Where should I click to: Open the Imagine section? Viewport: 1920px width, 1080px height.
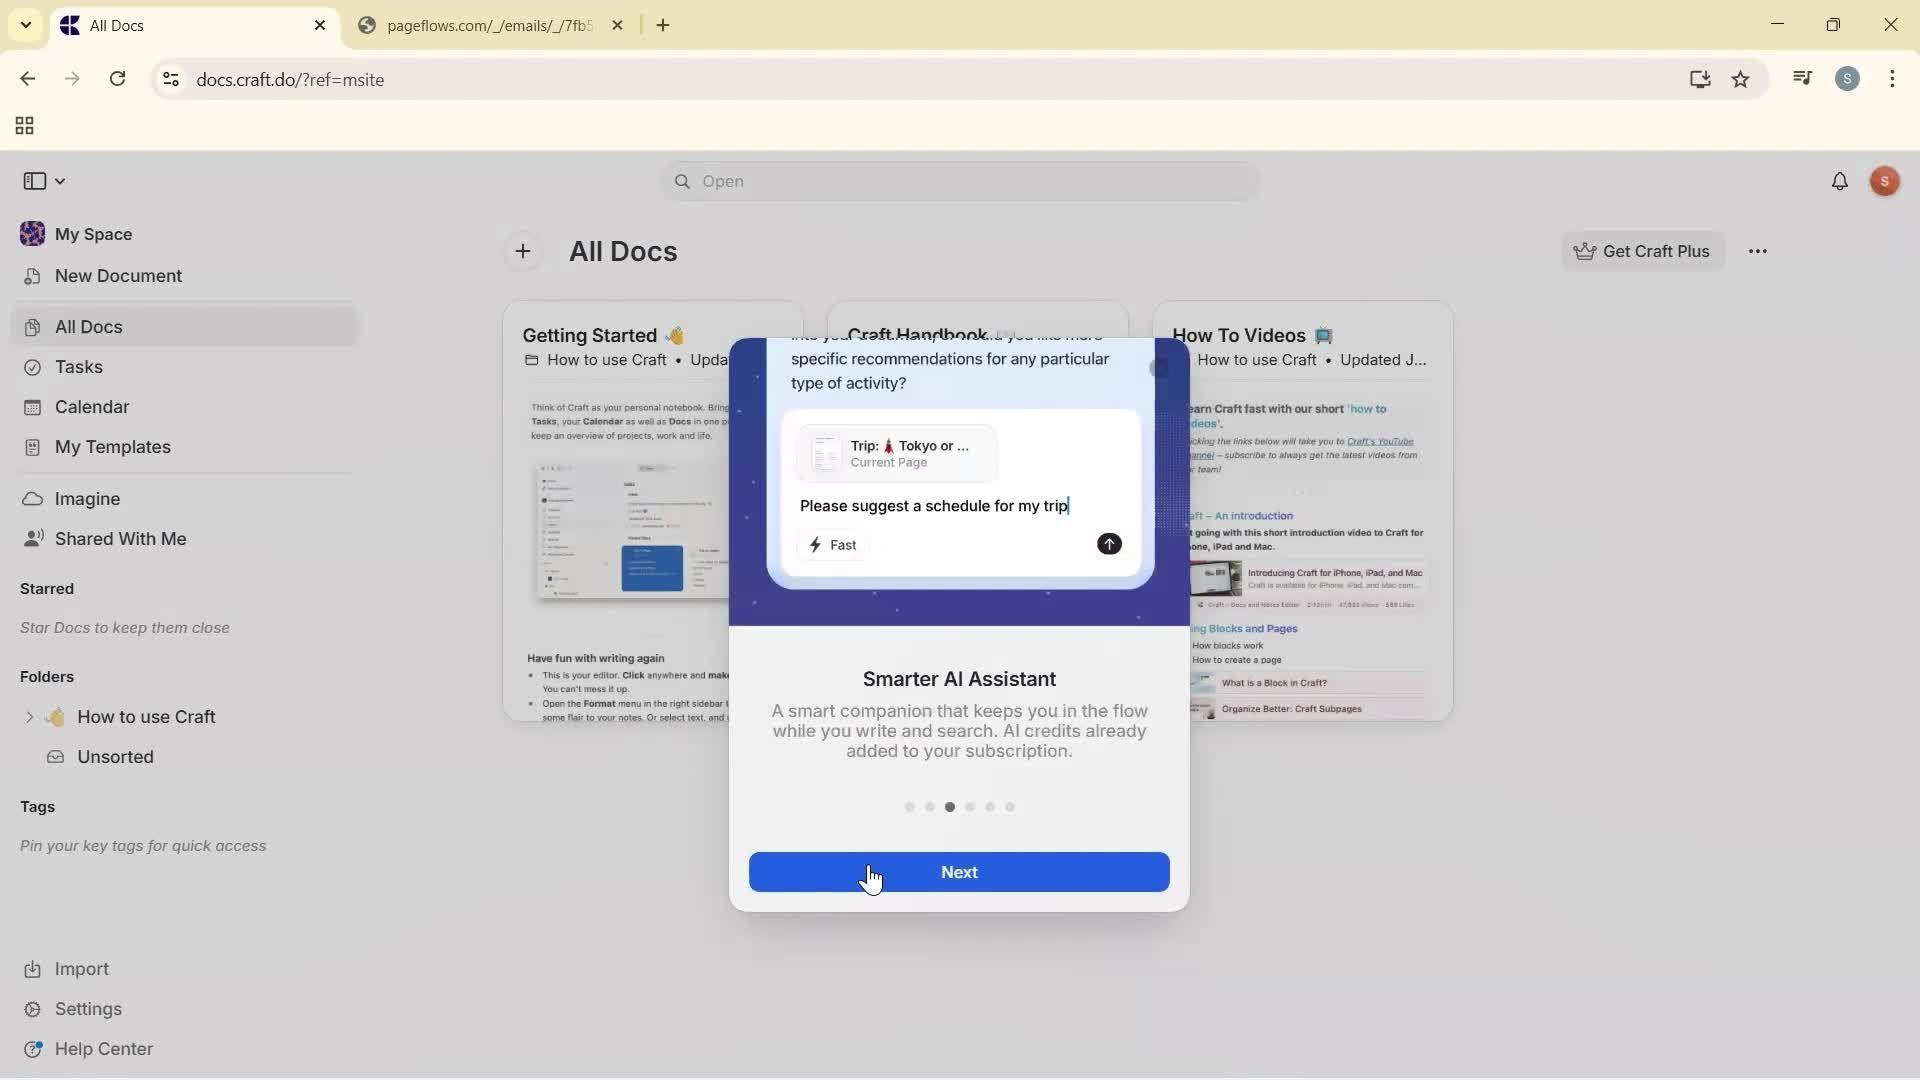(x=89, y=498)
